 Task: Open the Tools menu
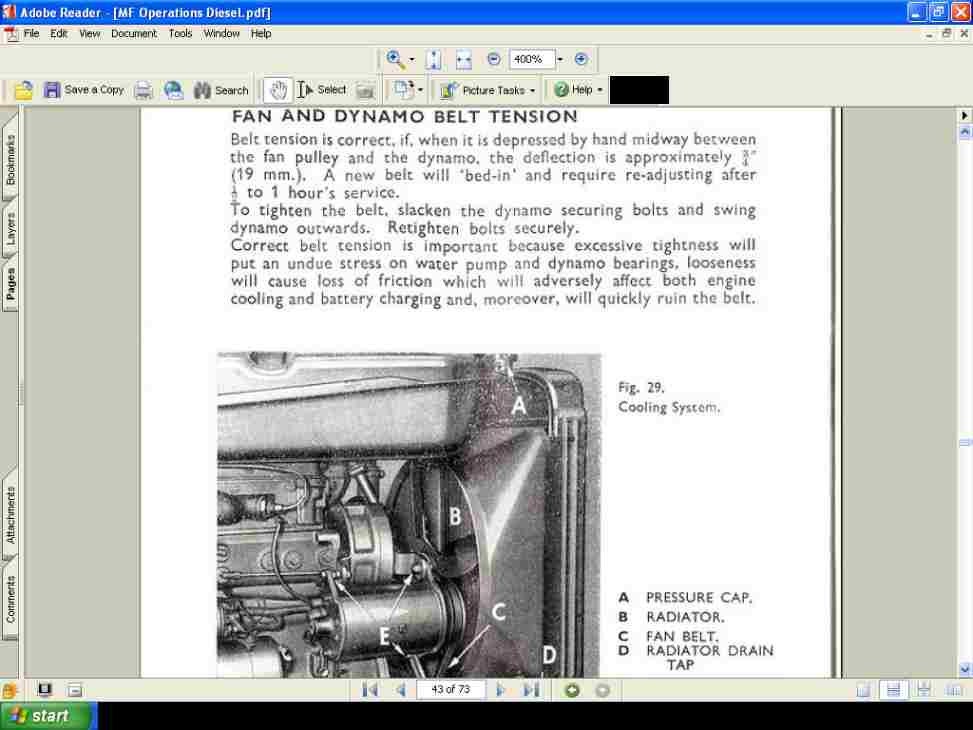click(181, 34)
